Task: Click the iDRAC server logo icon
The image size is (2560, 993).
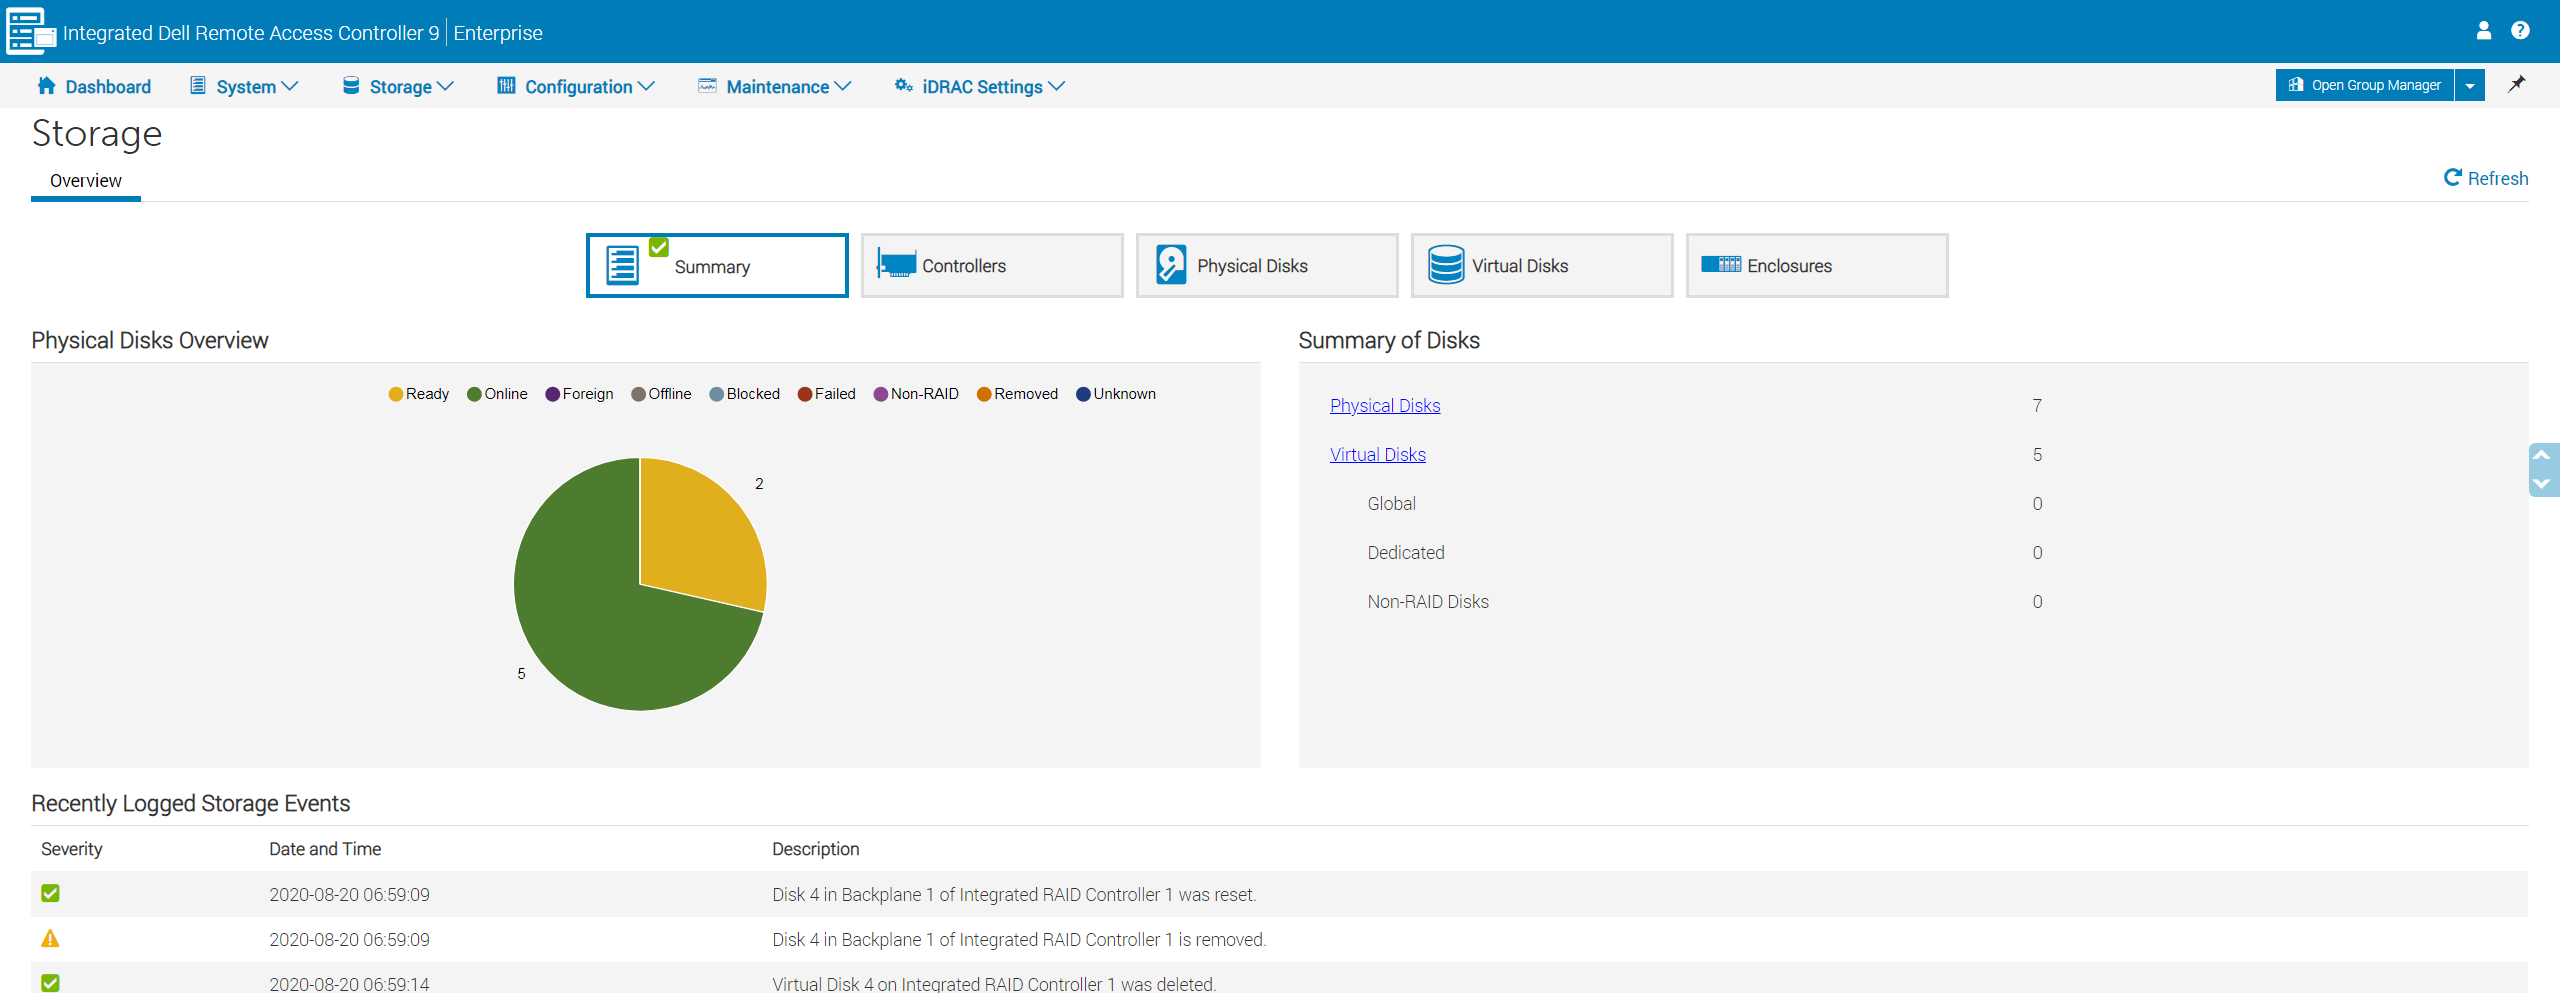Action: click(x=30, y=31)
